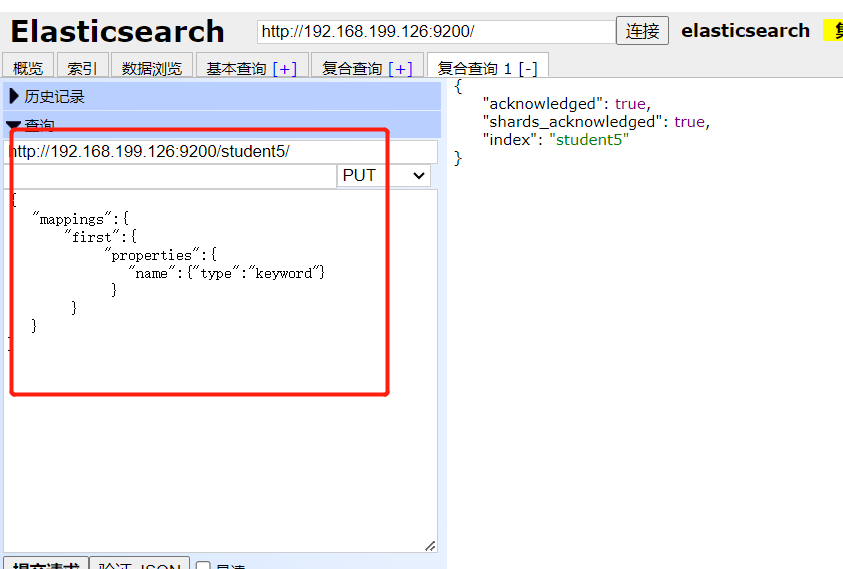This screenshot has width=843, height=569.
Task: Click the "mappings" line in body
Action: coord(81,219)
